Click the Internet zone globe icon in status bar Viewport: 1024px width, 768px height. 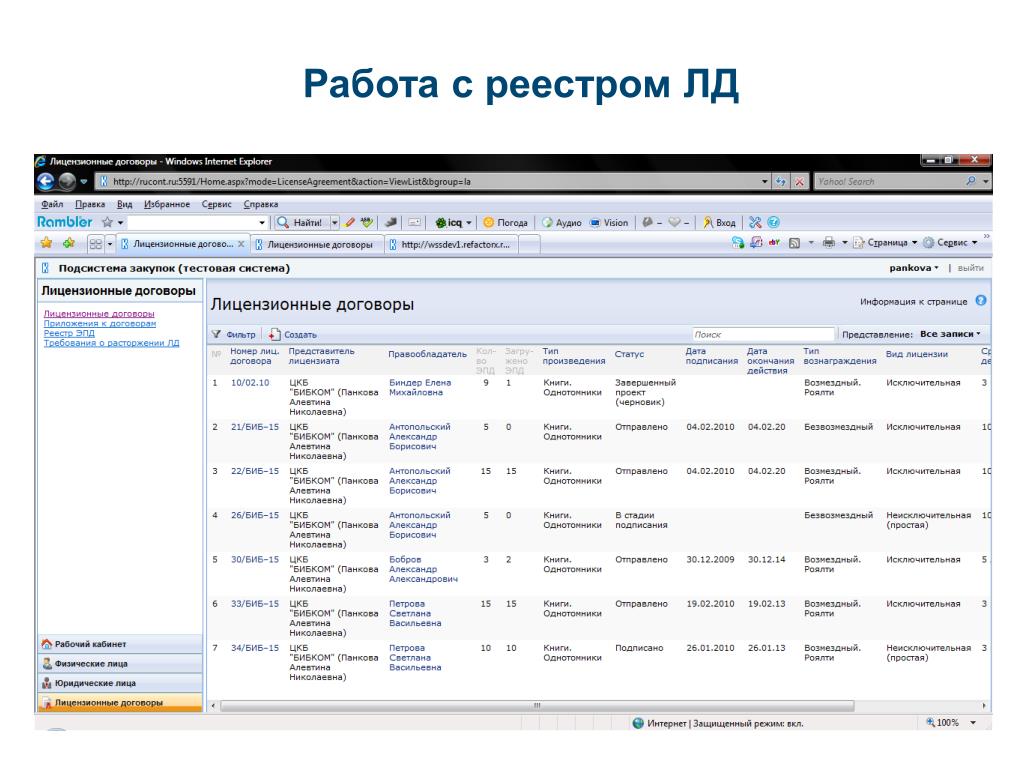(638, 723)
